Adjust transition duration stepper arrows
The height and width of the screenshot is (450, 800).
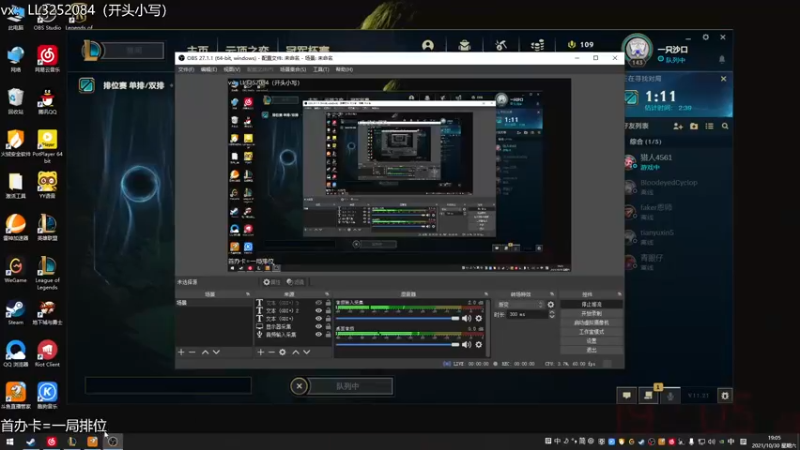tap(552, 315)
